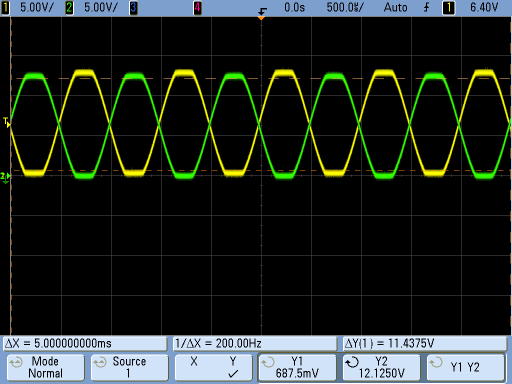Select the pink channel 4 indicator
512x384 pixels.
(198, 8)
